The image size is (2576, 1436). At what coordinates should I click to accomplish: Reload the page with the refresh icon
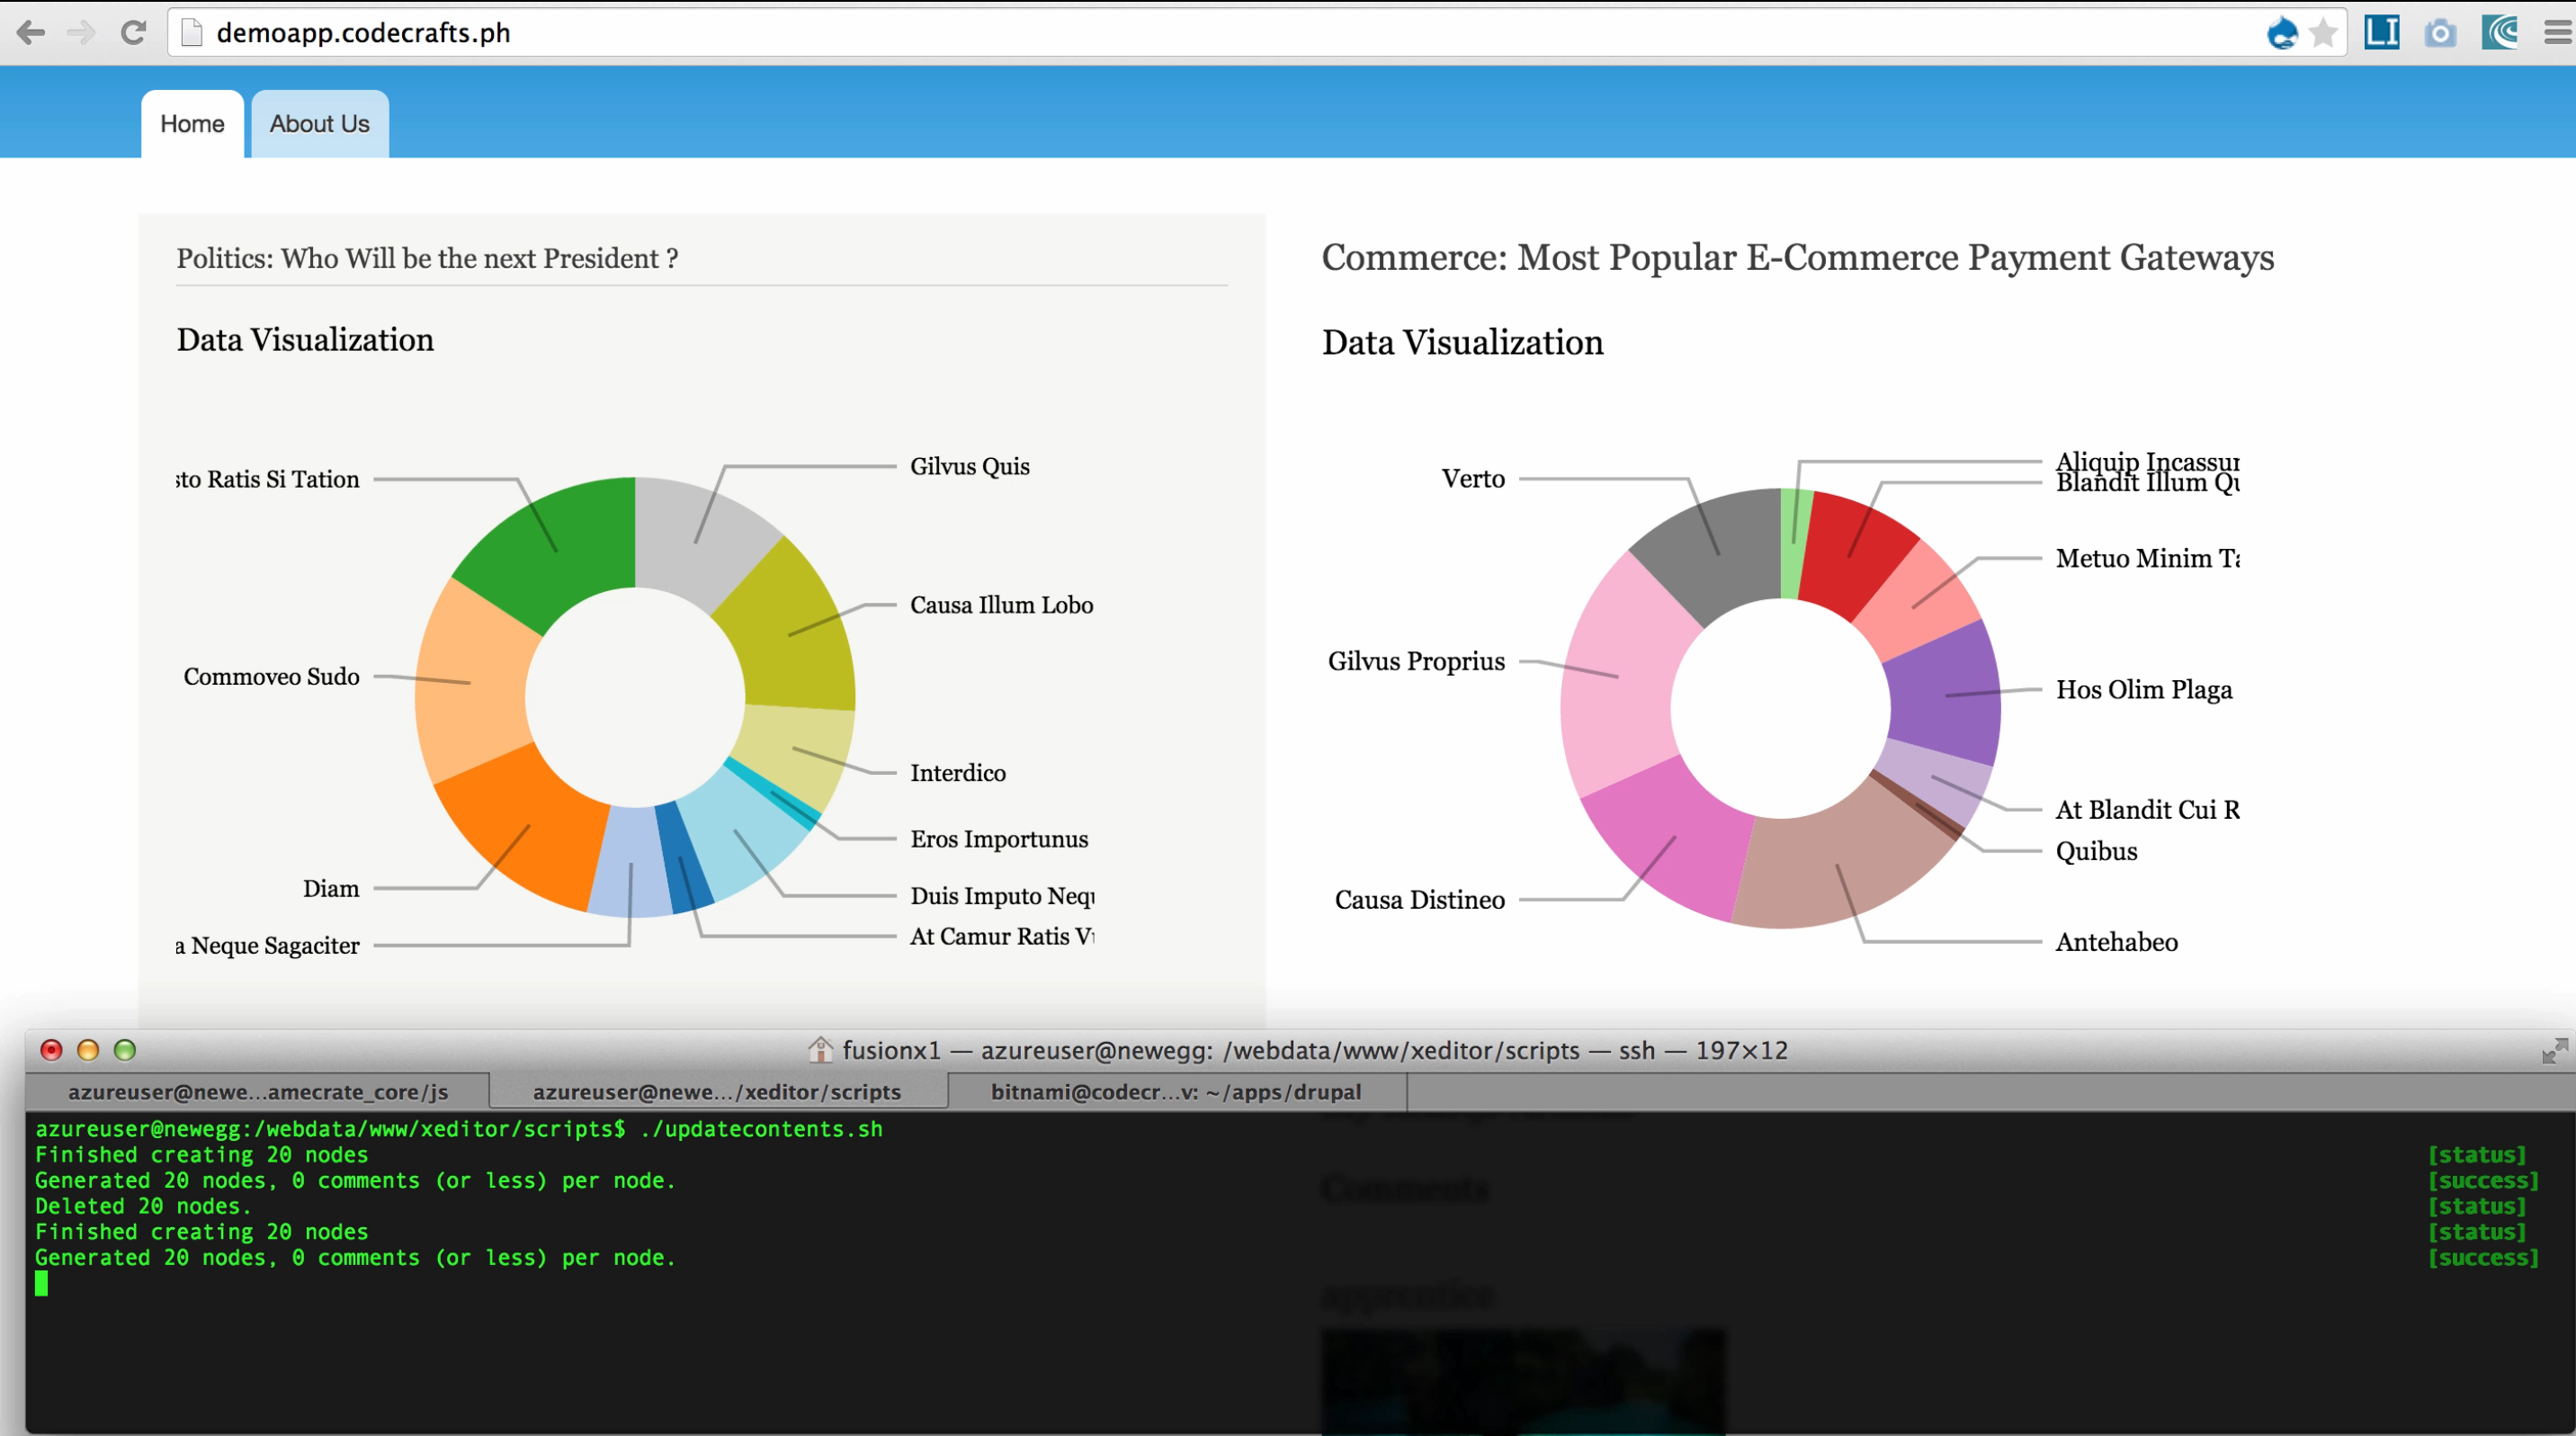click(133, 33)
